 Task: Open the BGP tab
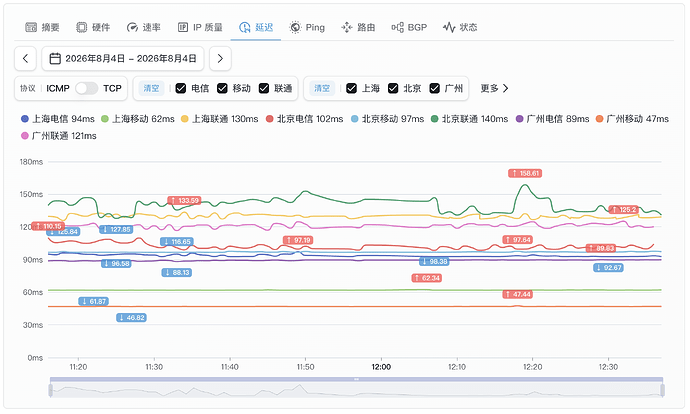coord(409,27)
